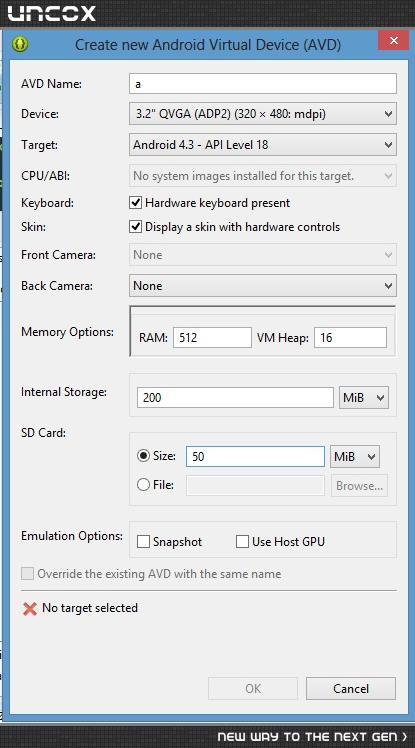
Task: Close the AVD dialog with red X
Action: coord(393,41)
